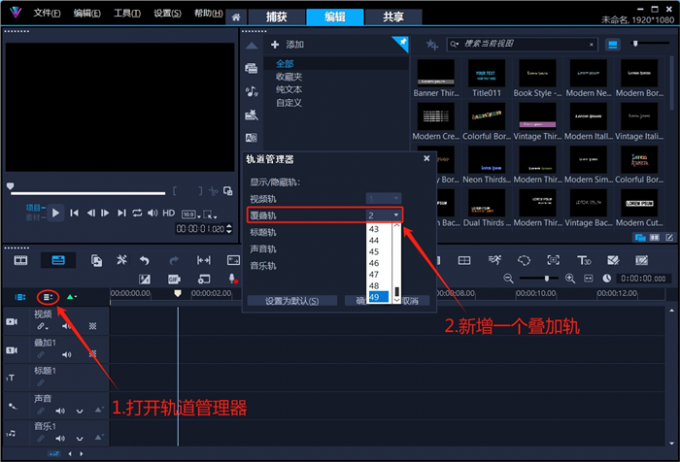Switch to the 捕获 tab

point(276,17)
